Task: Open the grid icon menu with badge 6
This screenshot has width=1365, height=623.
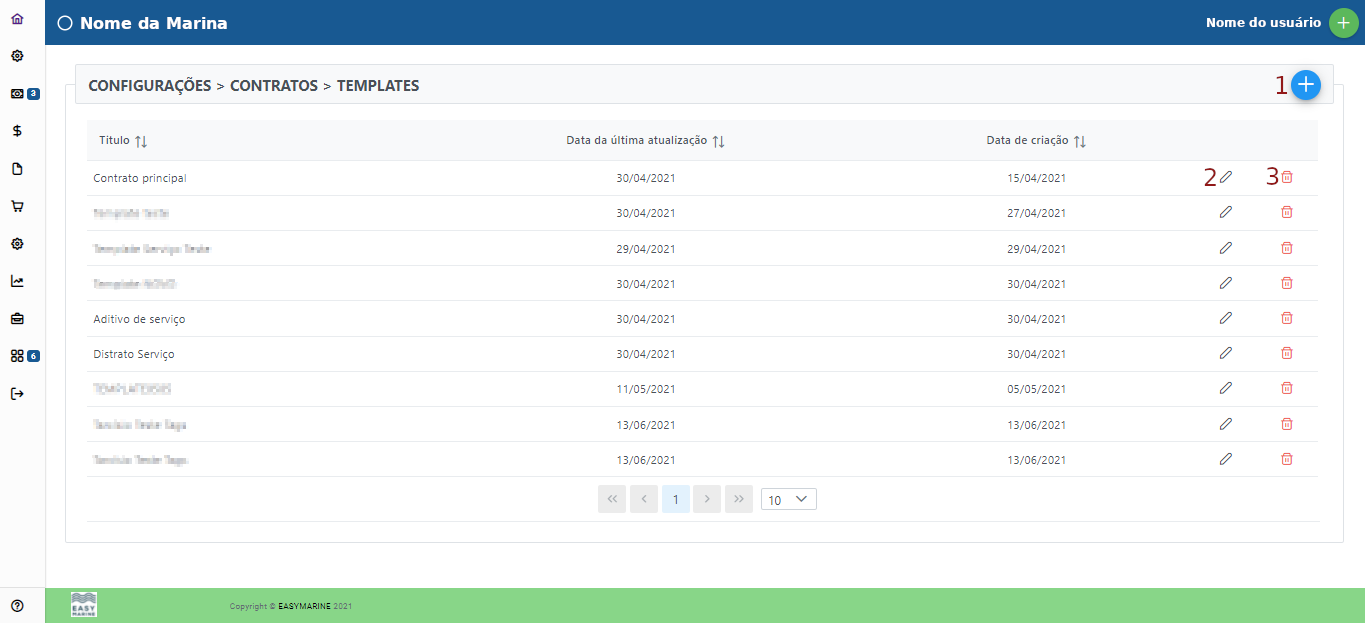Action: (x=17, y=356)
